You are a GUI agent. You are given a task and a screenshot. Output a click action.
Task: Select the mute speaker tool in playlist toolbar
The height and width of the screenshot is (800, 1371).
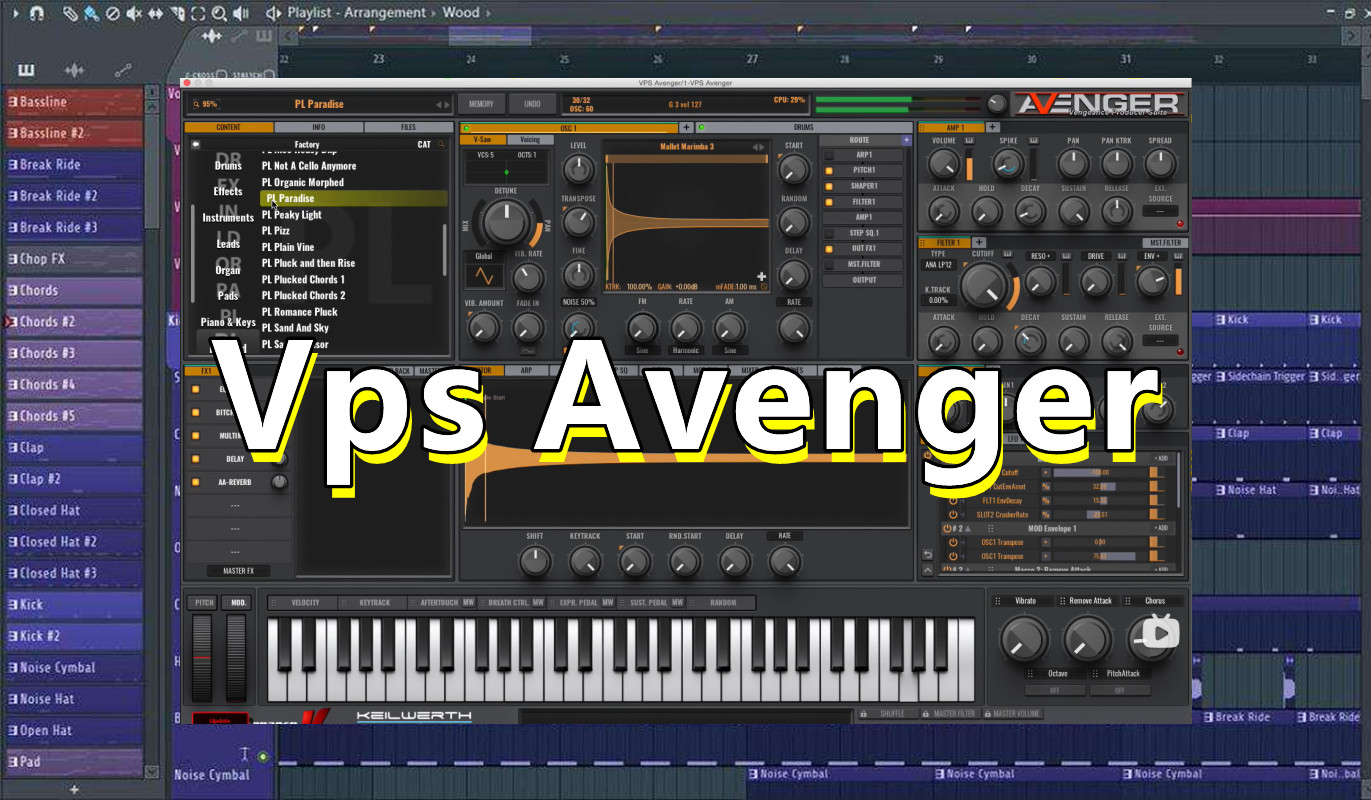point(133,13)
